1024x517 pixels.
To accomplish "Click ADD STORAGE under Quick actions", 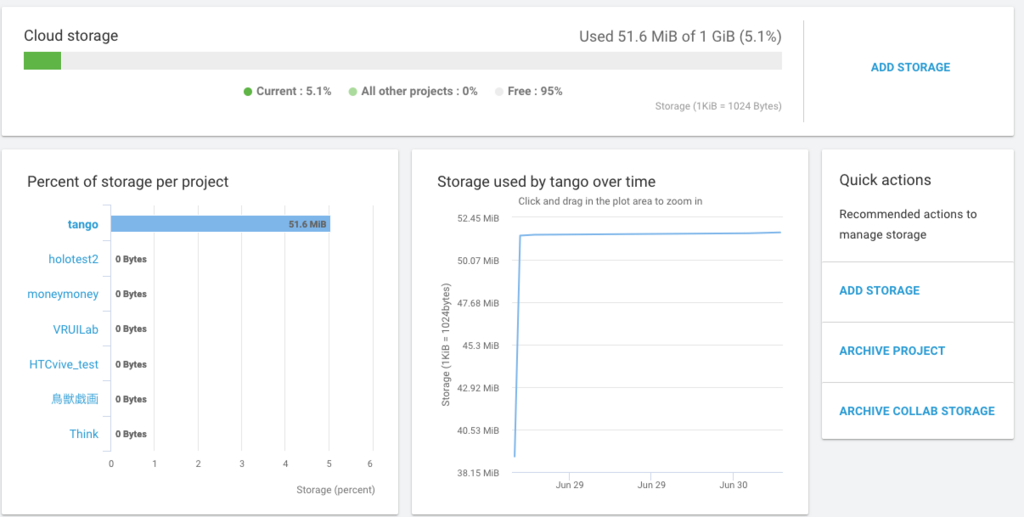I will (879, 291).
